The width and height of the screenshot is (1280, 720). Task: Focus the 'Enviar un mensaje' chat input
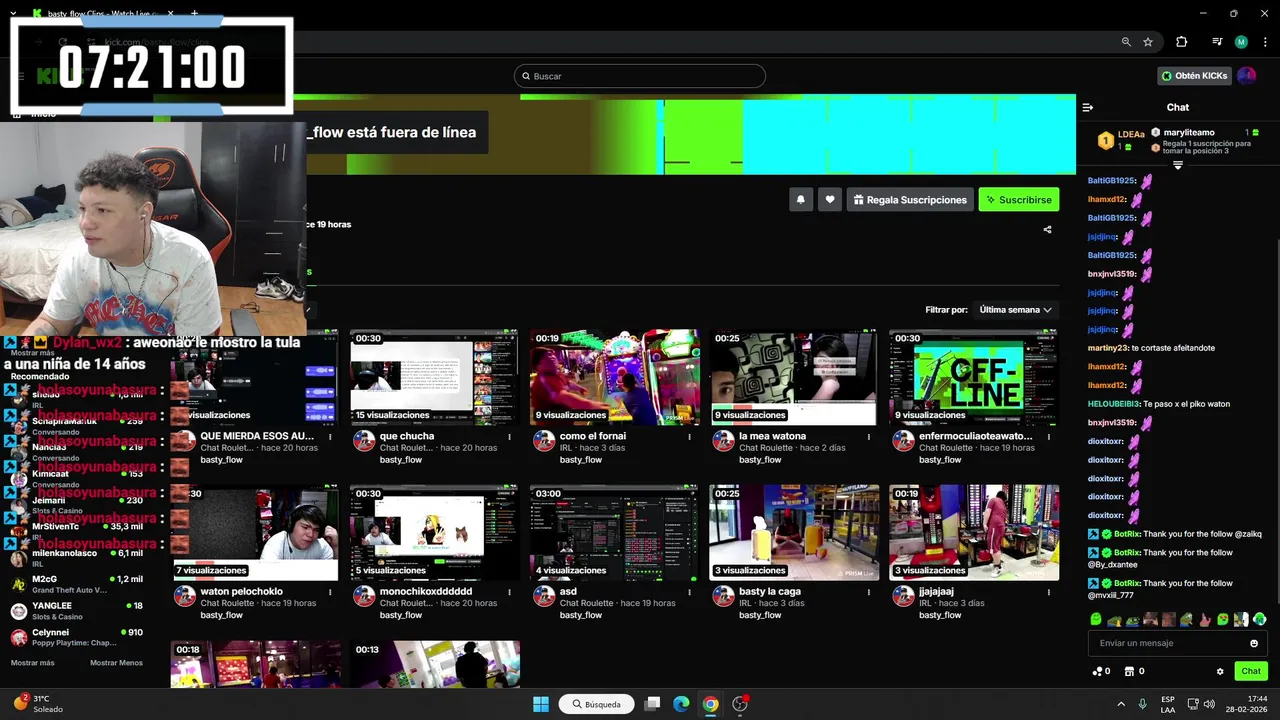(x=1177, y=643)
